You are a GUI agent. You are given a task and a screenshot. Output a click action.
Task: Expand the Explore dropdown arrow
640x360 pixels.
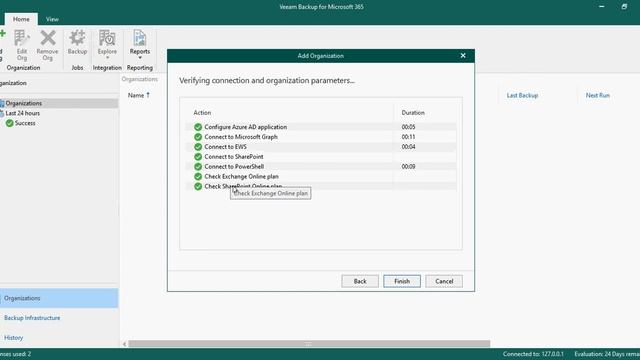click(x=107, y=58)
